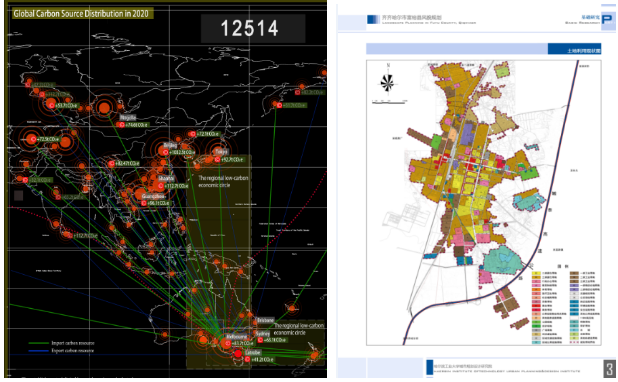Select the red marker icon next to Tokyo
This screenshot has height=382, width=618.
click(x=217, y=160)
